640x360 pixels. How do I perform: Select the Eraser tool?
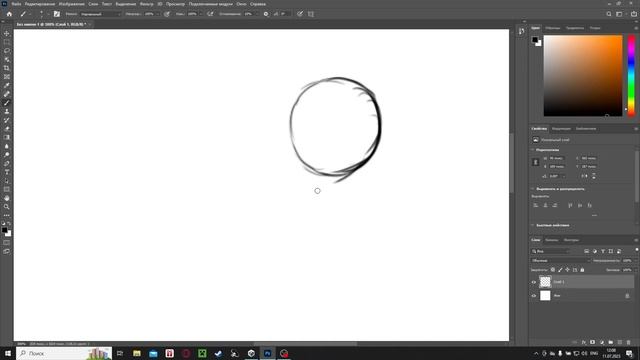click(x=7, y=129)
